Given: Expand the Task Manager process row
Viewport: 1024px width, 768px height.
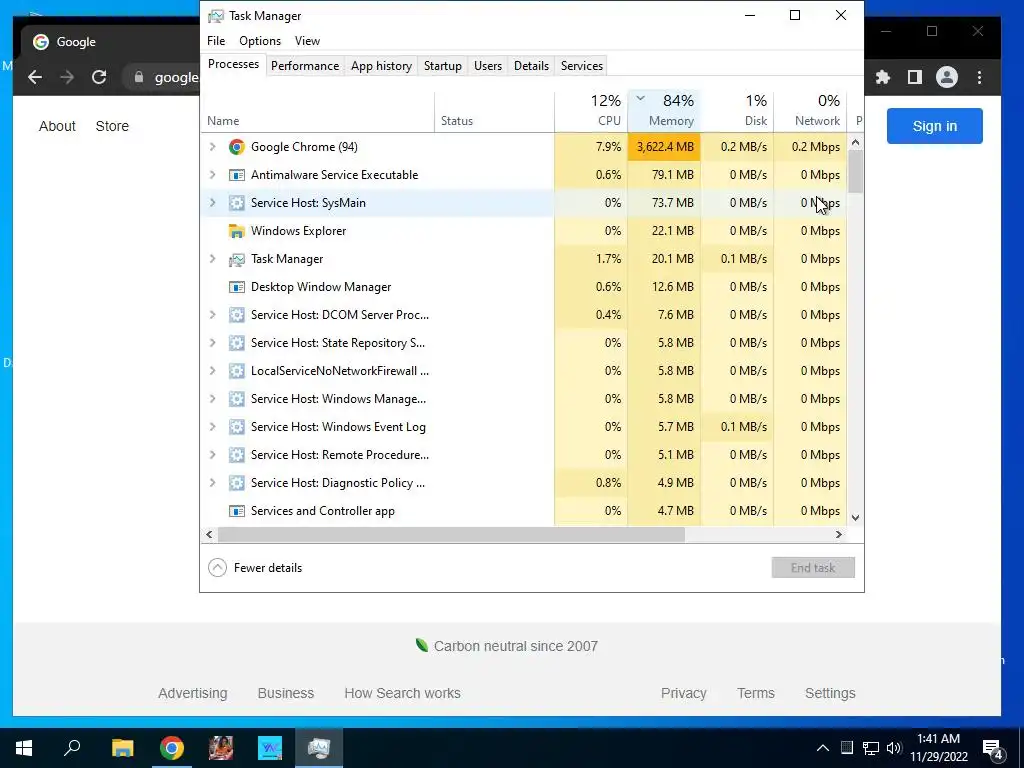Looking at the screenshot, I should pos(212,259).
